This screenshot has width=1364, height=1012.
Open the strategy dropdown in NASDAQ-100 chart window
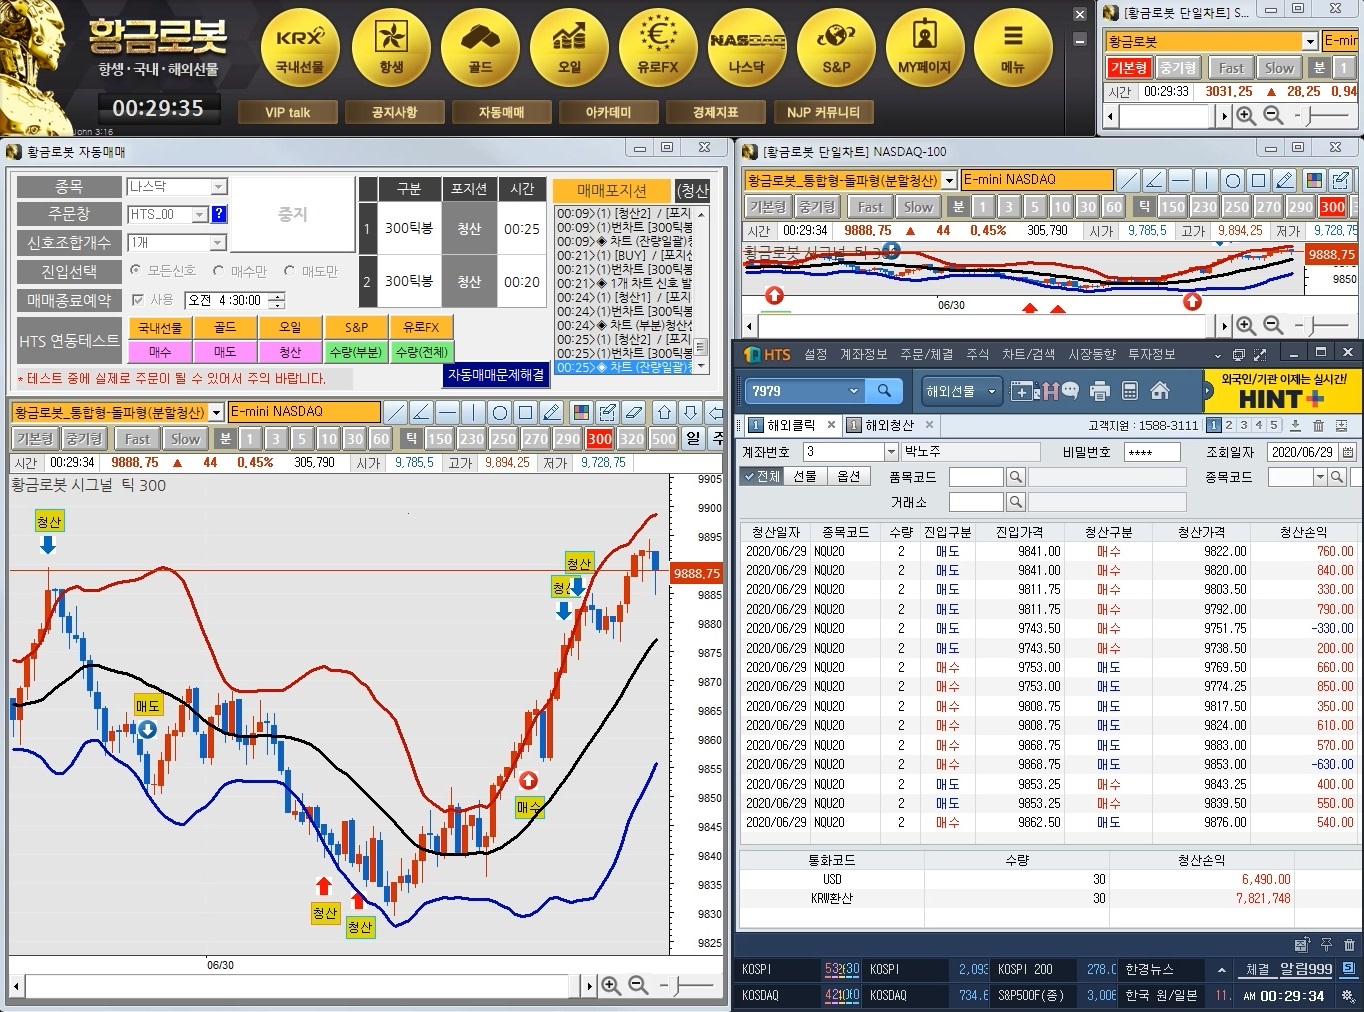tap(950, 180)
